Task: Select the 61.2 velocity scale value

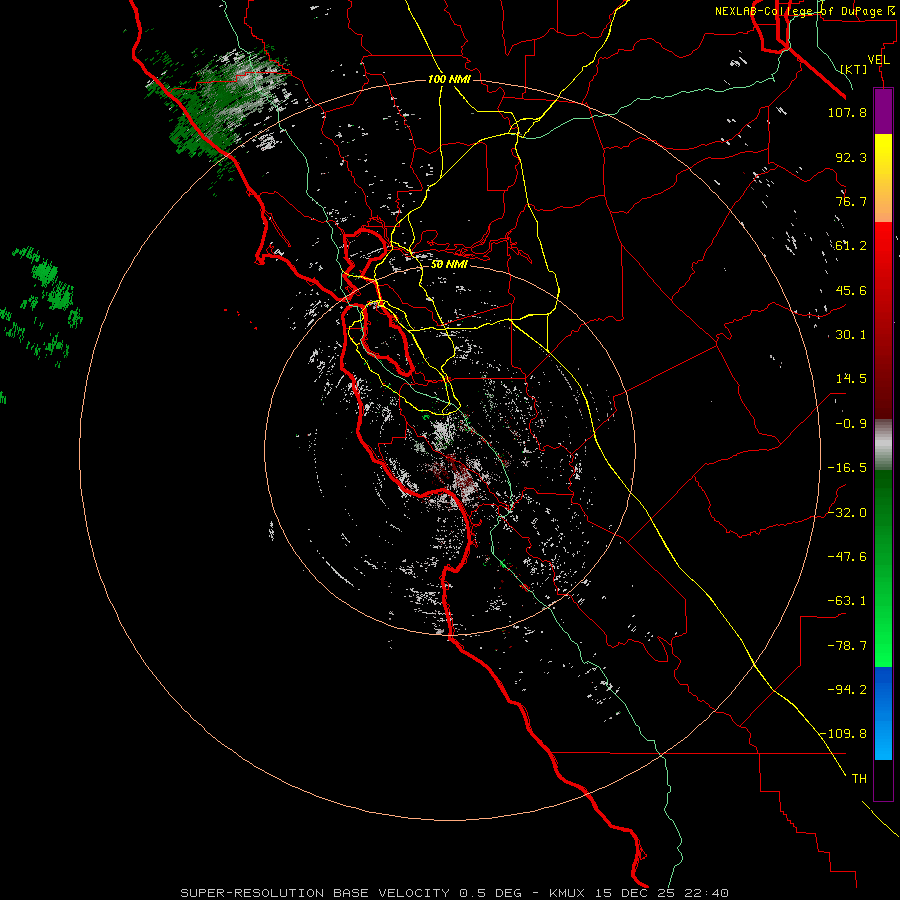Action: [851, 246]
